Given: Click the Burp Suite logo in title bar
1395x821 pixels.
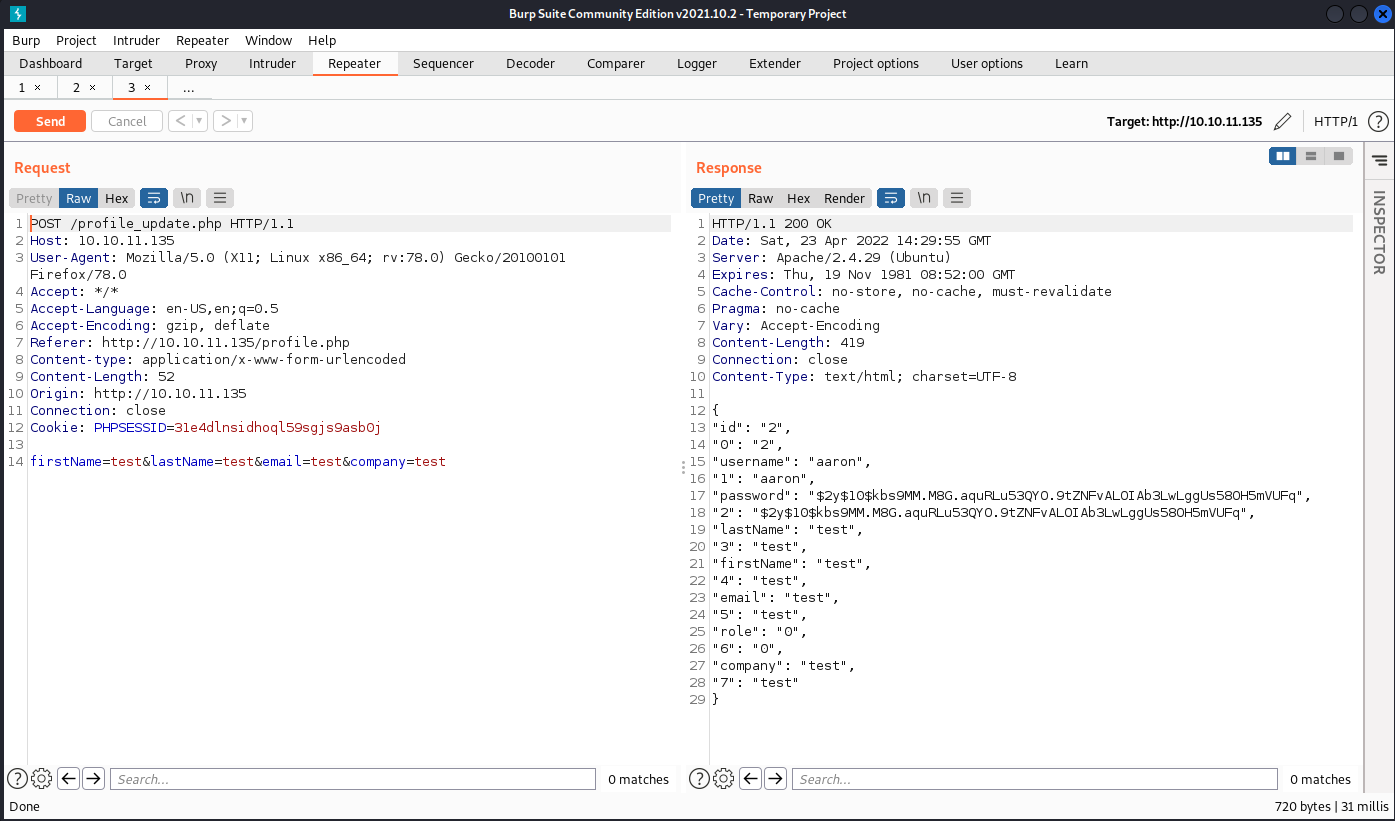Looking at the screenshot, I should [18, 14].
